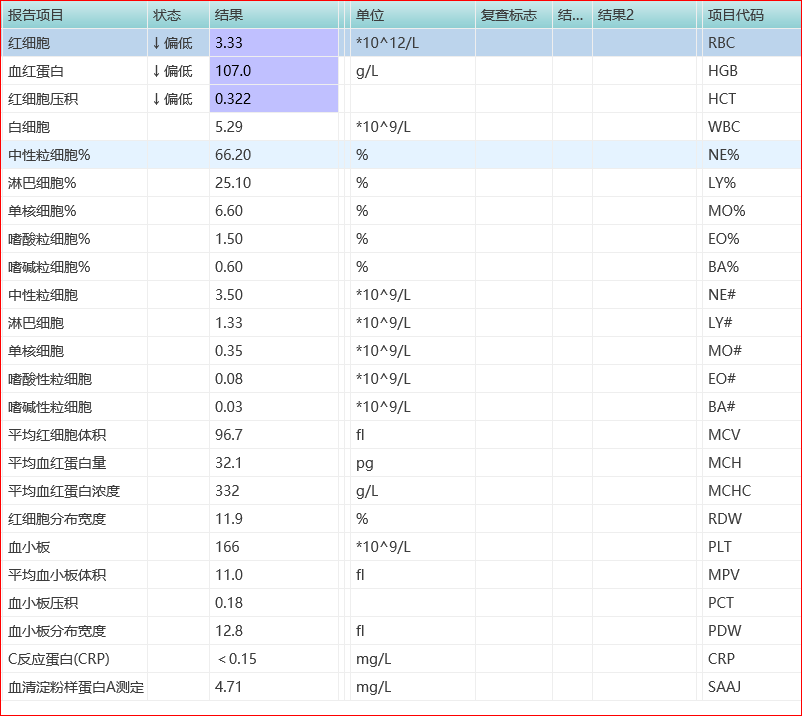802x716 pixels.
Task: Click the 0.35 result value
Action: click(x=229, y=351)
